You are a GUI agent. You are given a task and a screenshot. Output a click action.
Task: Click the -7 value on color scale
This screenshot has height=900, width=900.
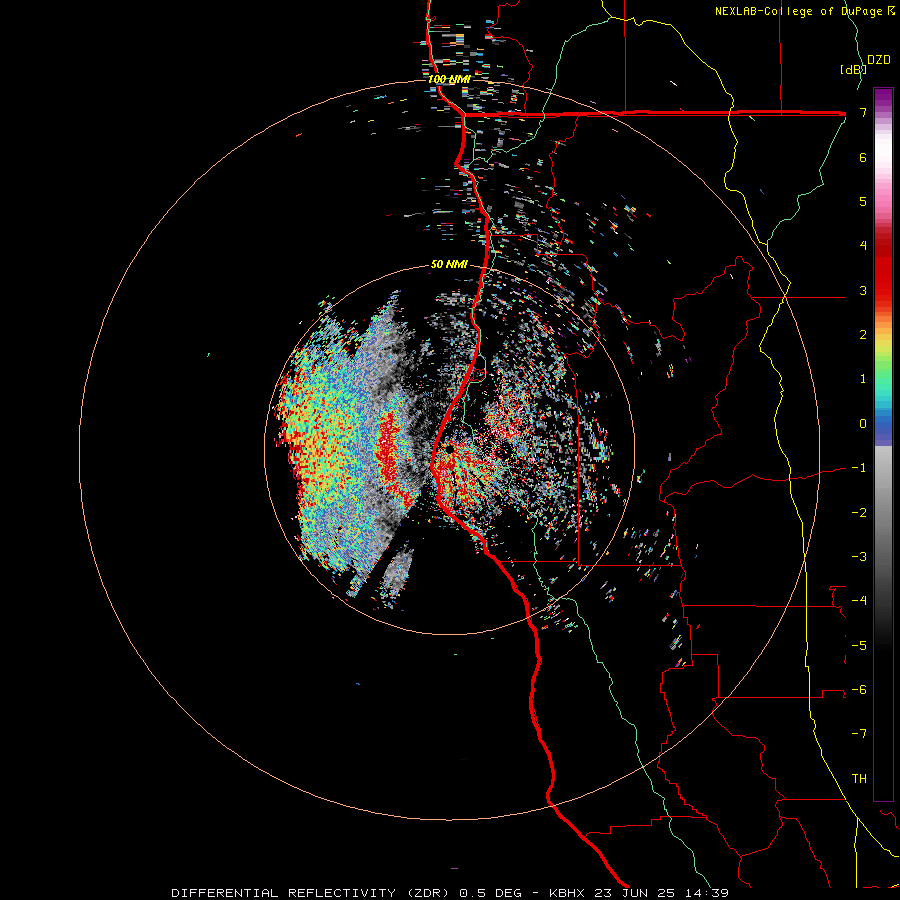(x=859, y=734)
